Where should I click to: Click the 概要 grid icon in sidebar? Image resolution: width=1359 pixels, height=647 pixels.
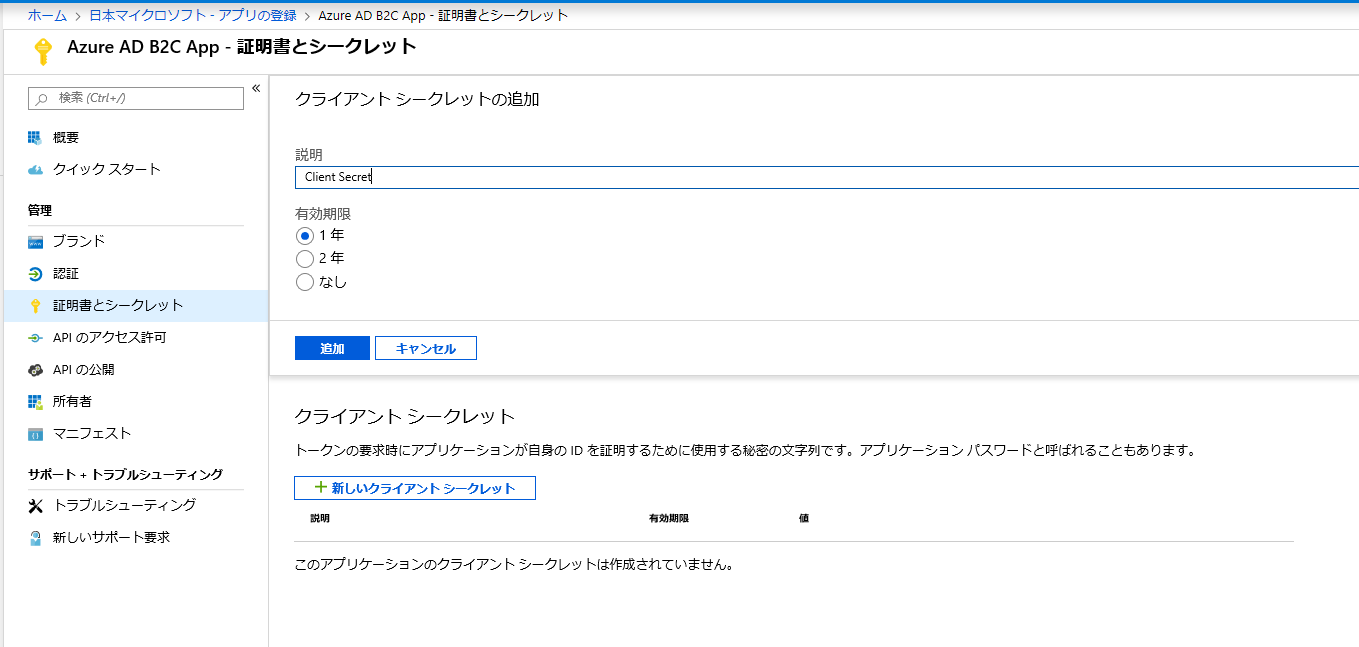point(35,137)
